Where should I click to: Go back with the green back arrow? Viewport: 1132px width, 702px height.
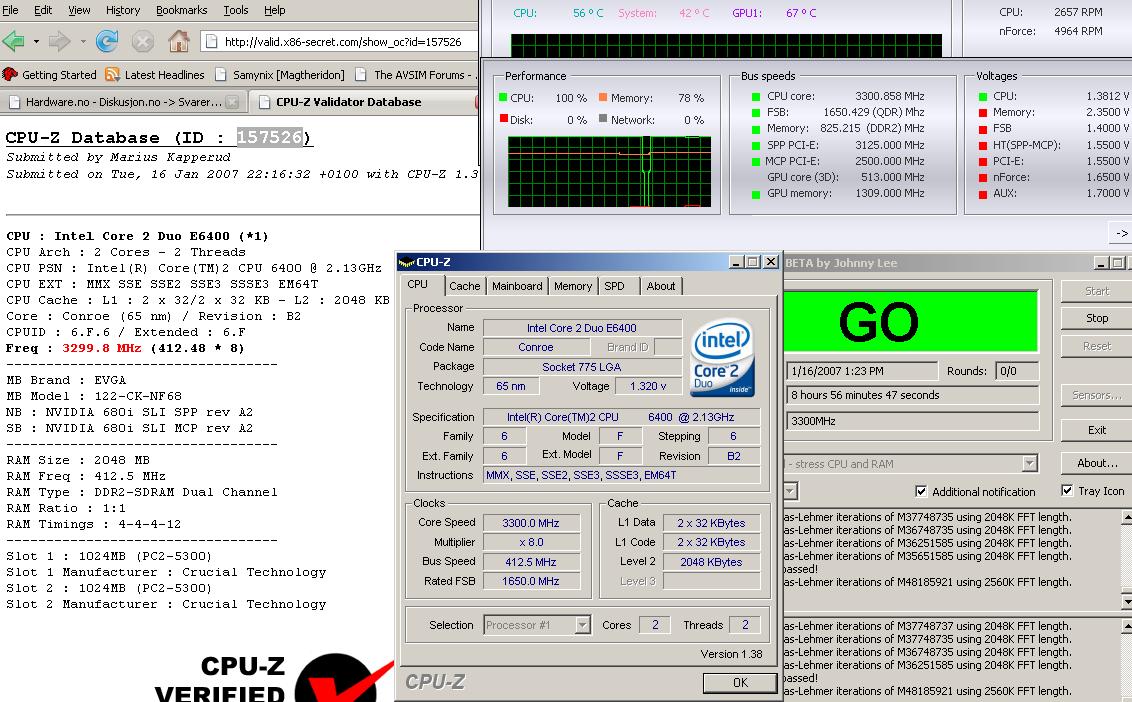click(14, 41)
